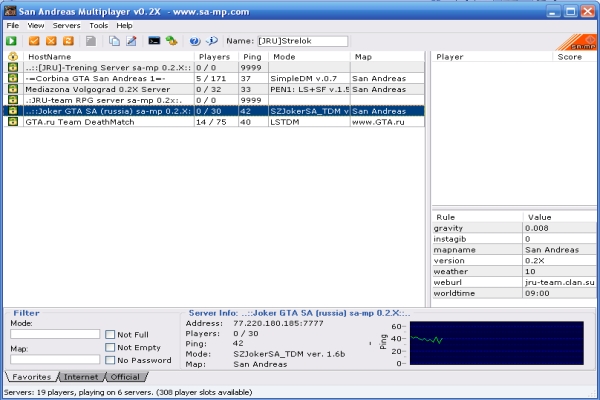
Task: Select the Corbina GTA San Andreas 1 server
Action: coord(214,78)
